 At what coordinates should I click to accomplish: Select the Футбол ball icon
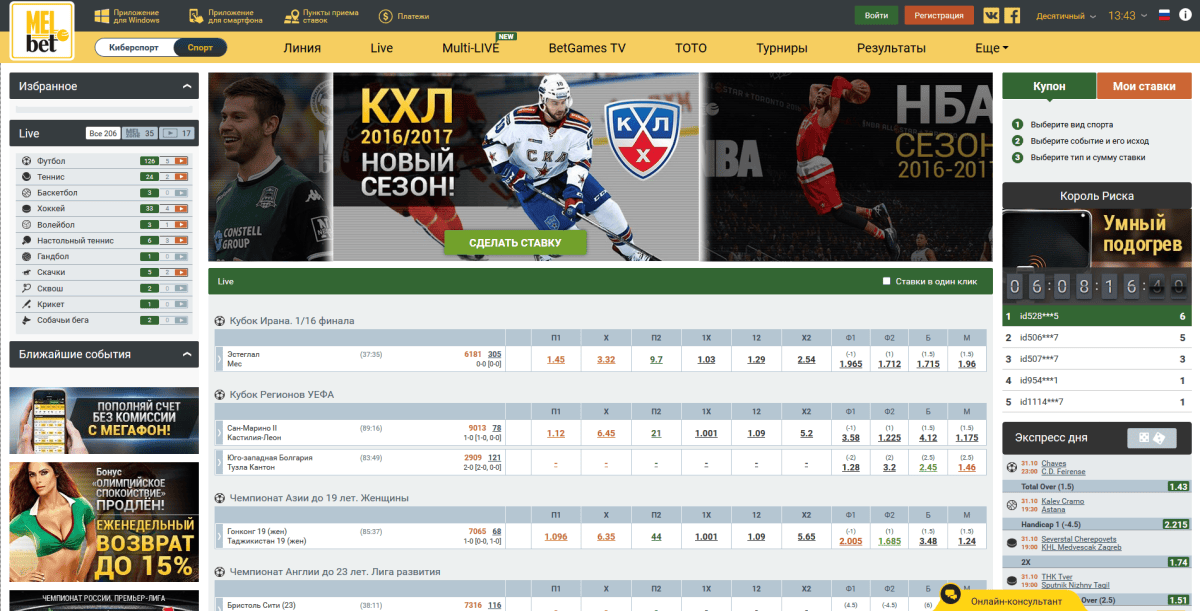[26, 161]
